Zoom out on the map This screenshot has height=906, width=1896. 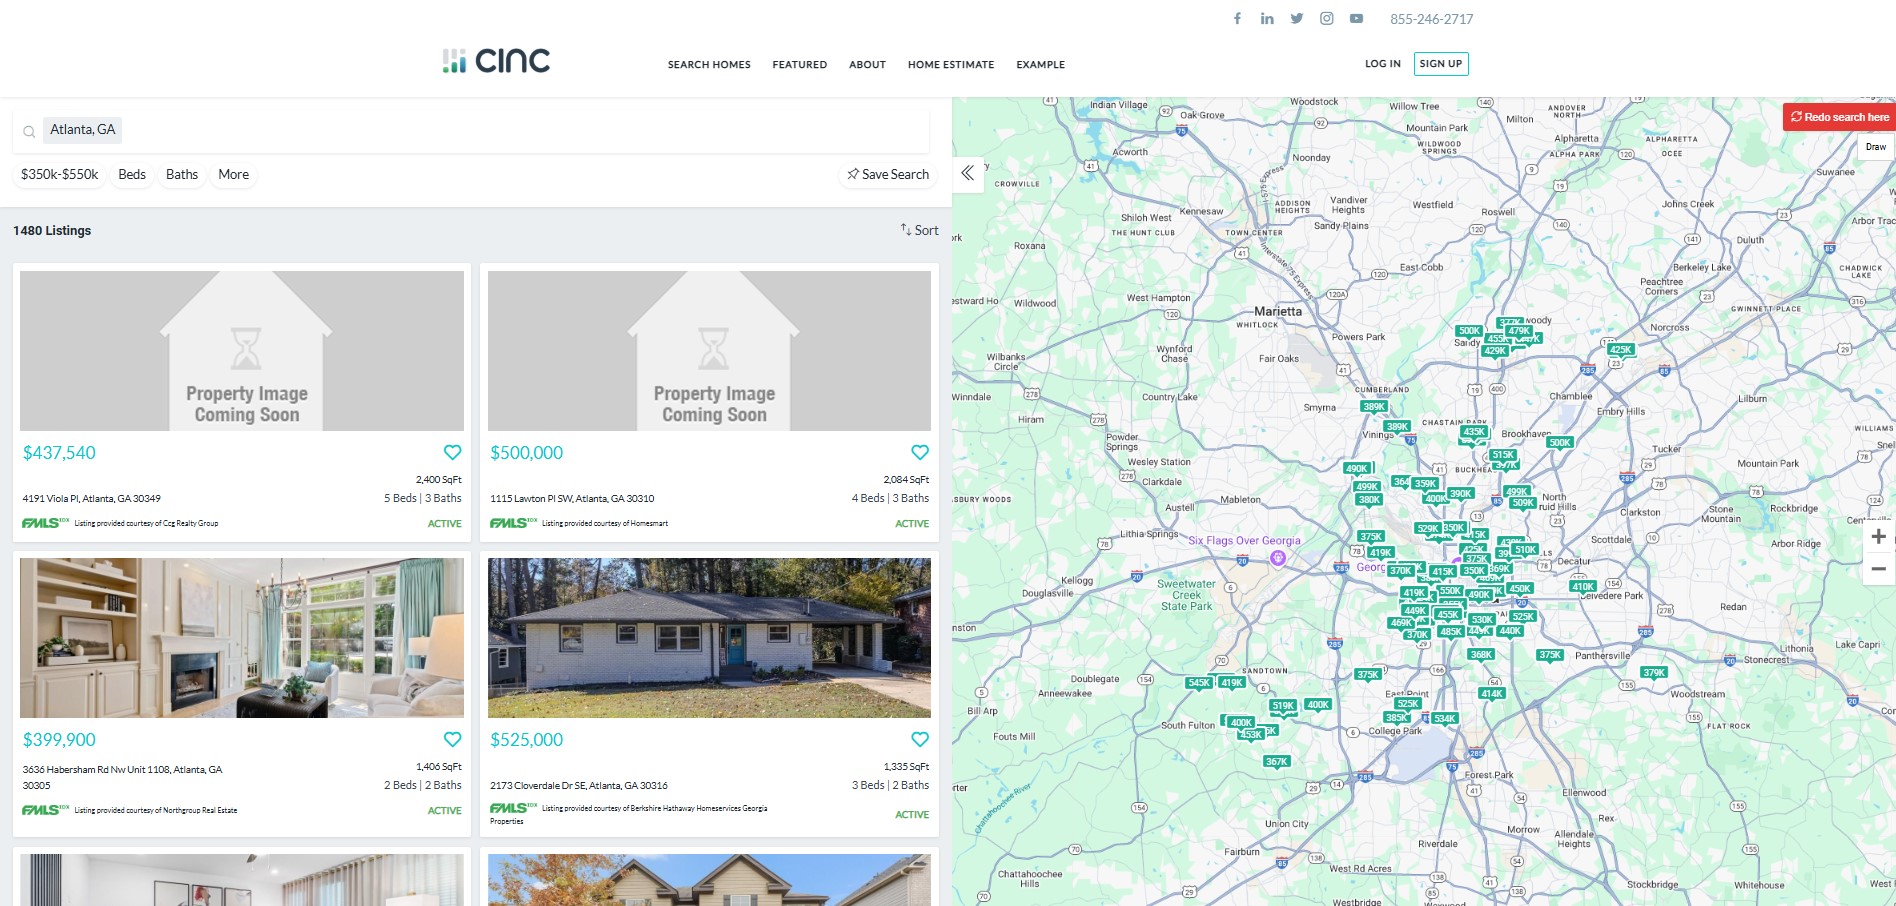click(1878, 569)
